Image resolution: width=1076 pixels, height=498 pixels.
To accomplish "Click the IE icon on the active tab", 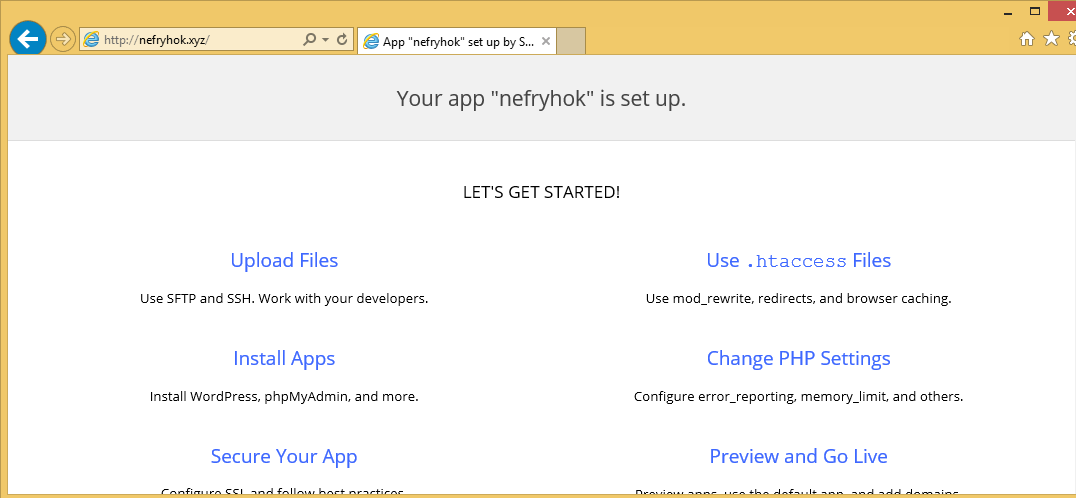I will coord(371,42).
